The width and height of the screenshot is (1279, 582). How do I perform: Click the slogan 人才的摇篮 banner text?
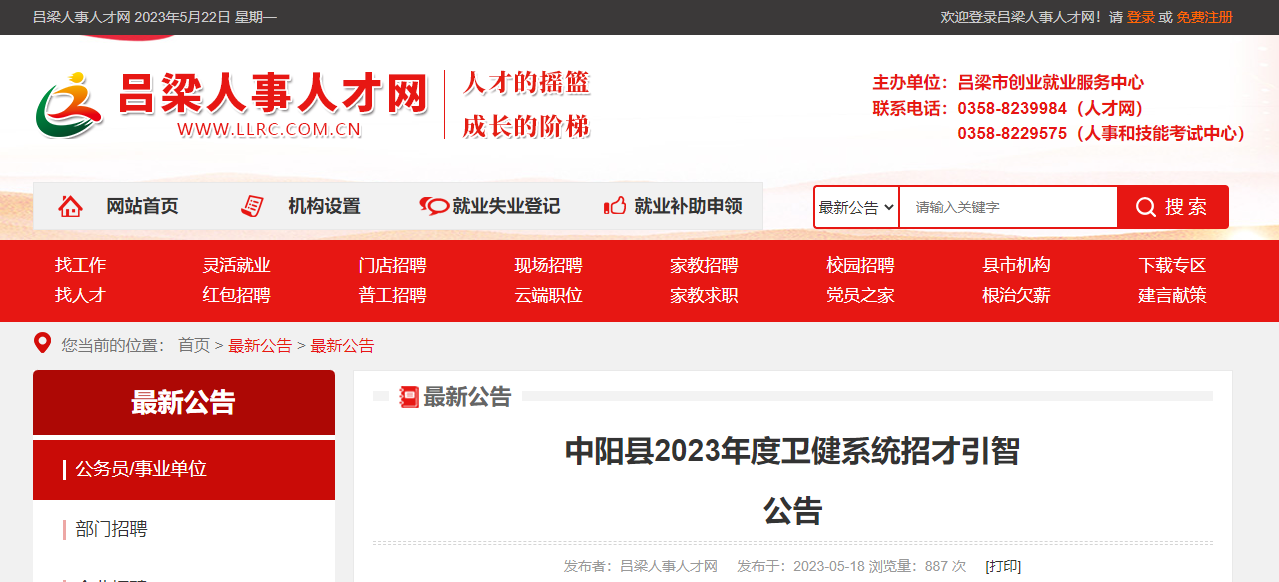tap(526, 82)
